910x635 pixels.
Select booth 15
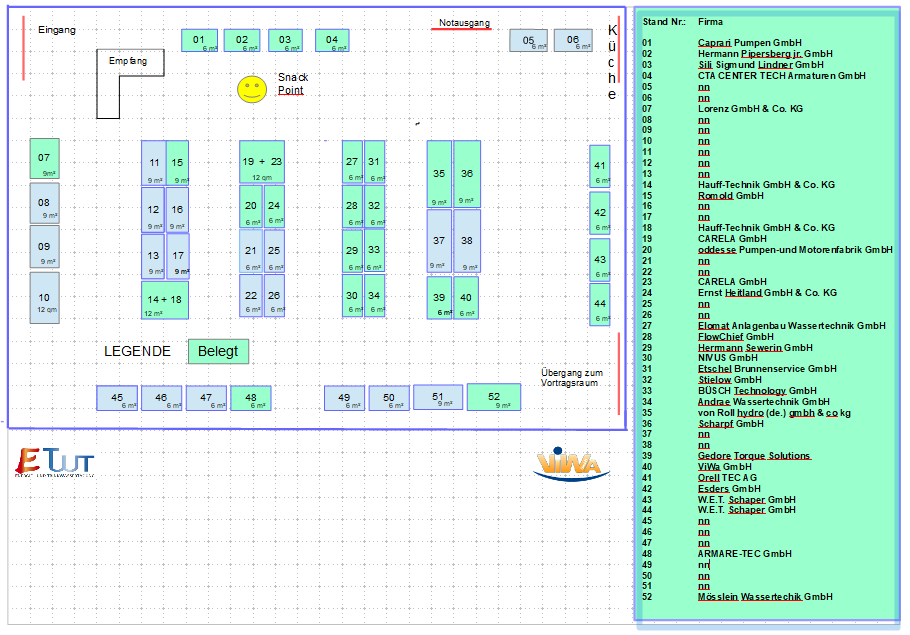(x=177, y=163)
